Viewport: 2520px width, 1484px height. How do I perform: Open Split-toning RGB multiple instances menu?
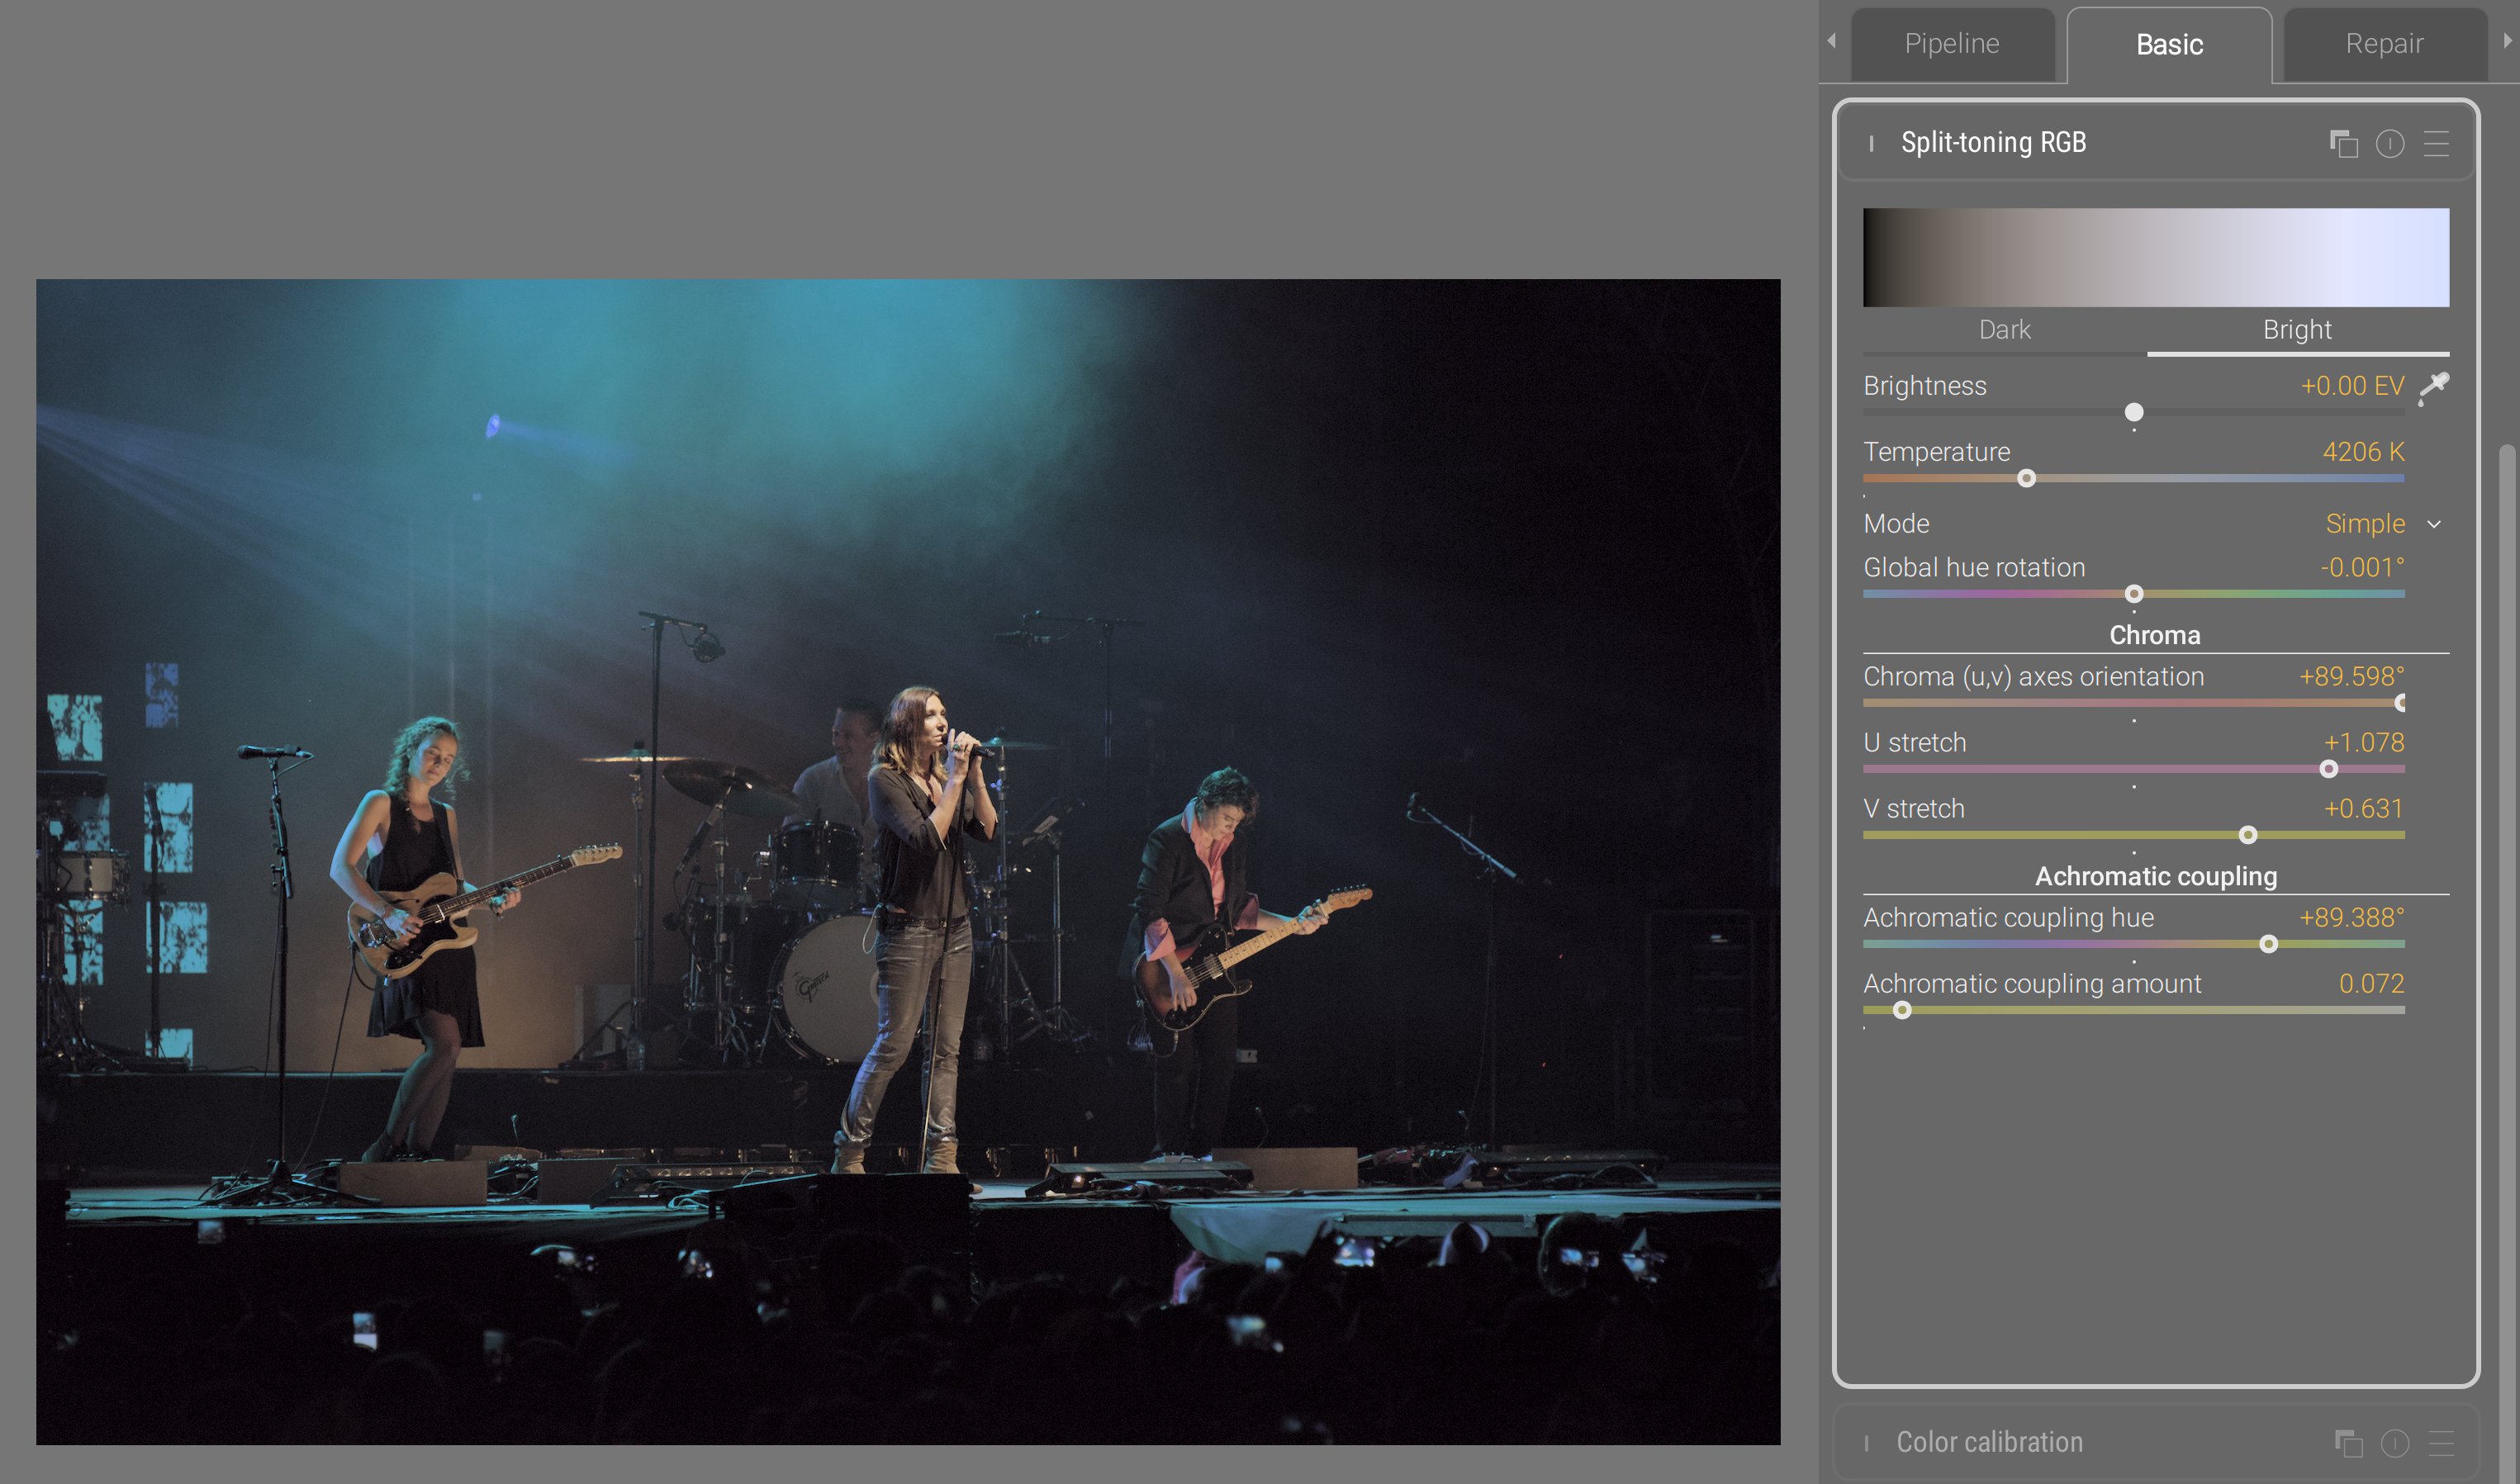(2343, 144)
